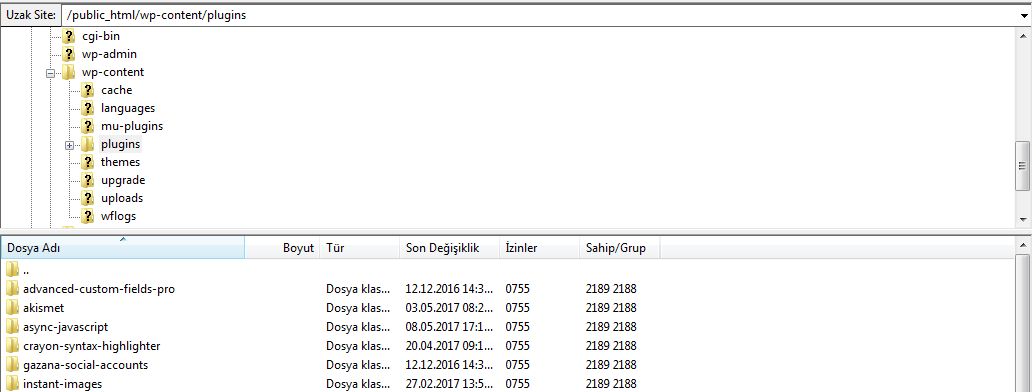Select the akismet file name
Image resolution: width=1032 pixels, height=392 pixels.
43,307
